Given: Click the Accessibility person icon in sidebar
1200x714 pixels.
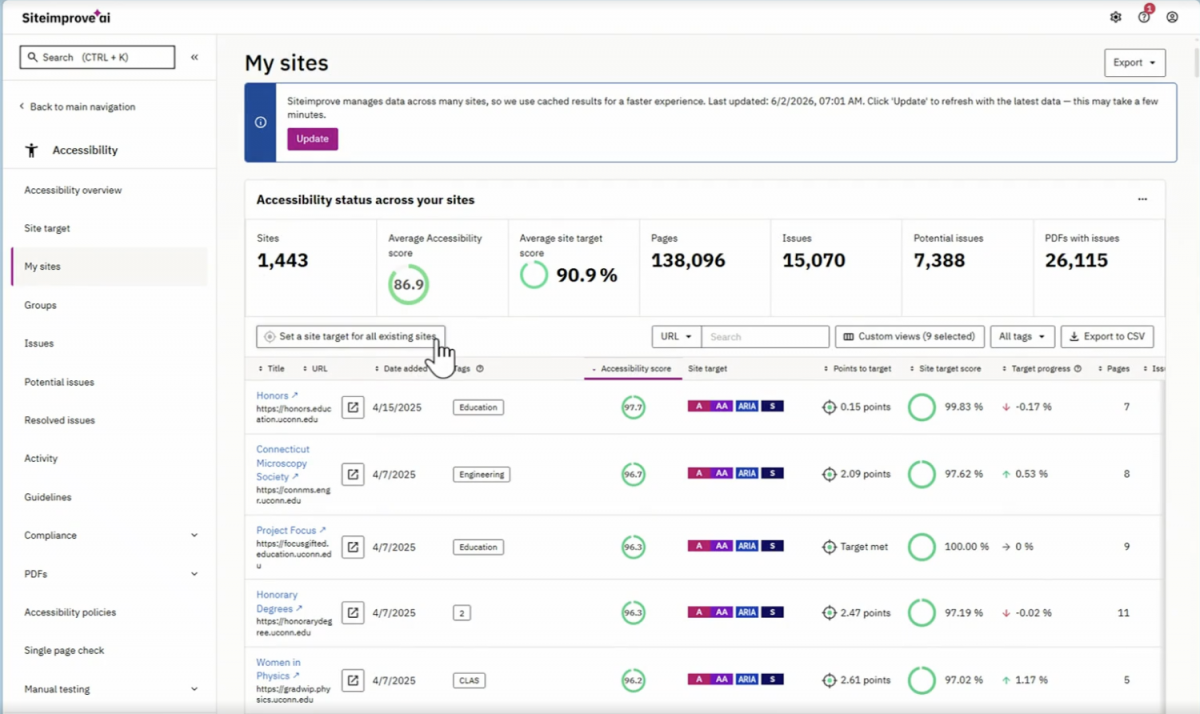Looking at the screenshot, I should (31, 150).
